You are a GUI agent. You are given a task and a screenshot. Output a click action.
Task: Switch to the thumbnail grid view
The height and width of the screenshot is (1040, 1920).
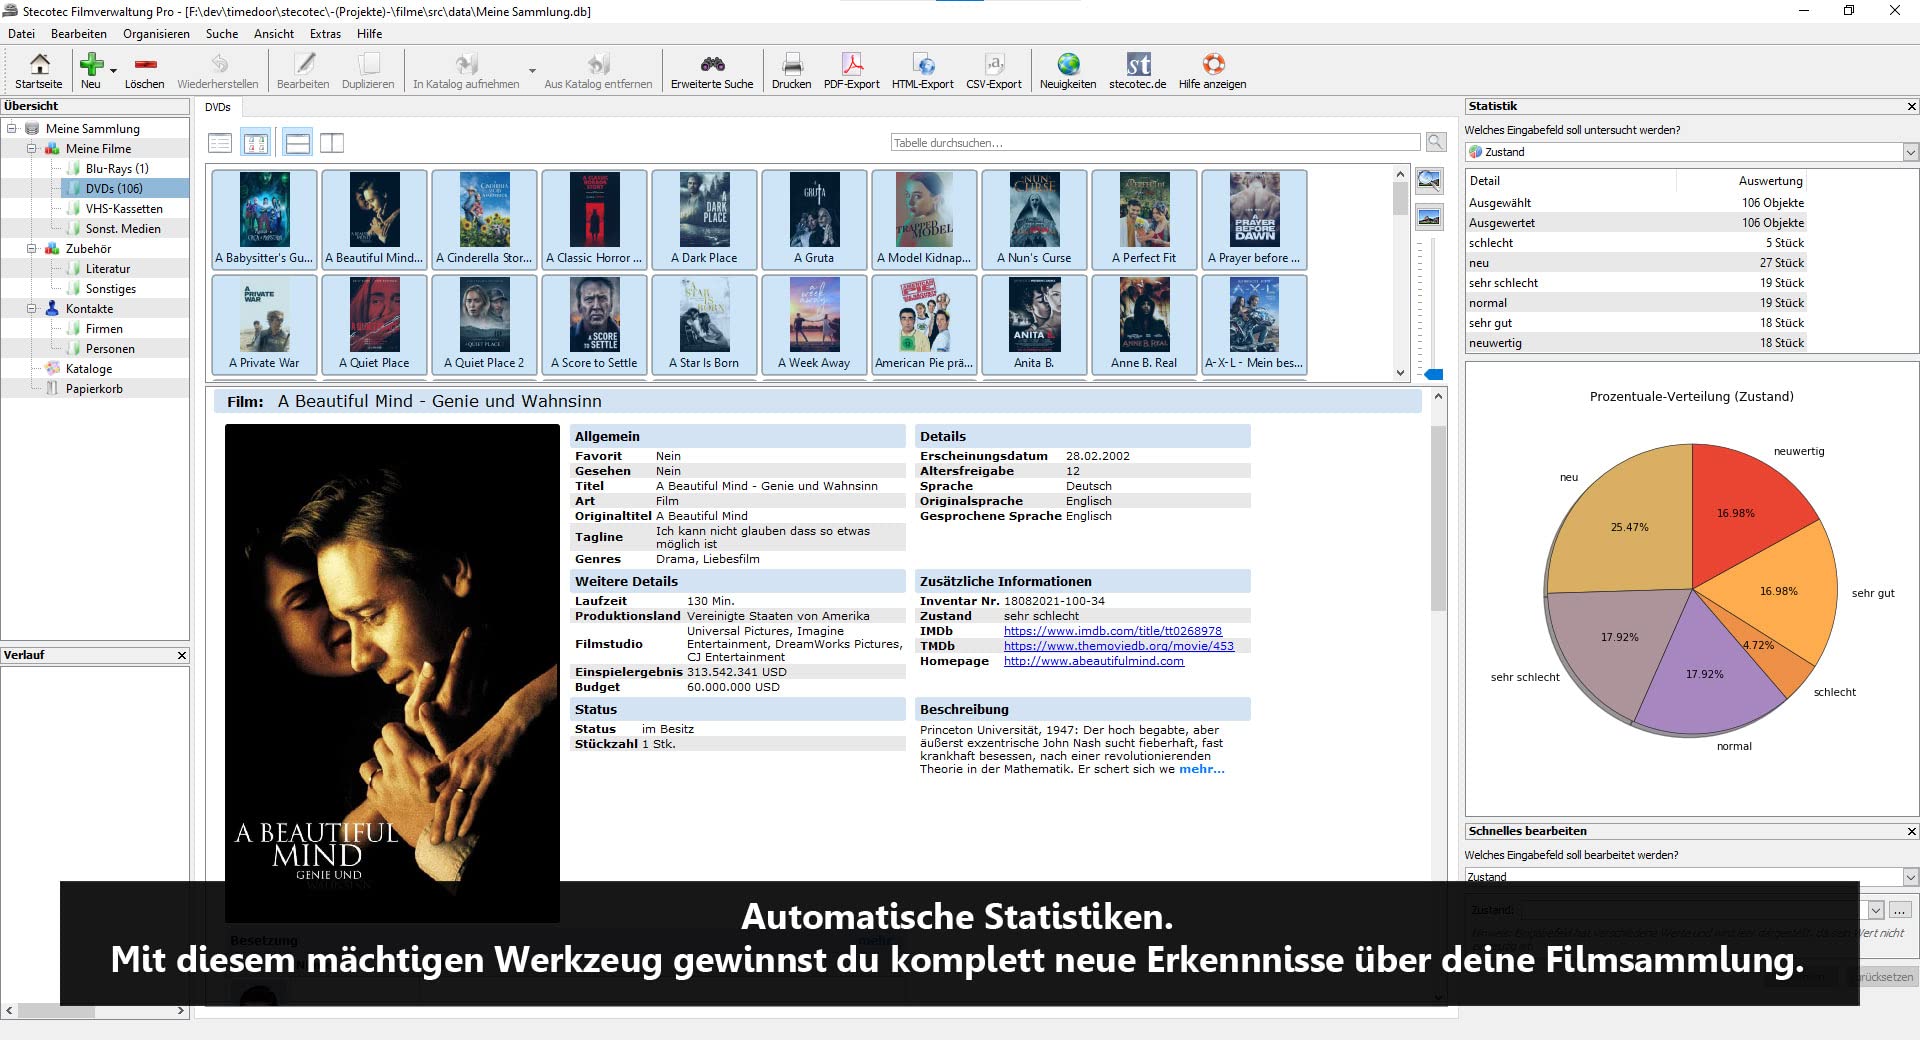pos(256,143)
